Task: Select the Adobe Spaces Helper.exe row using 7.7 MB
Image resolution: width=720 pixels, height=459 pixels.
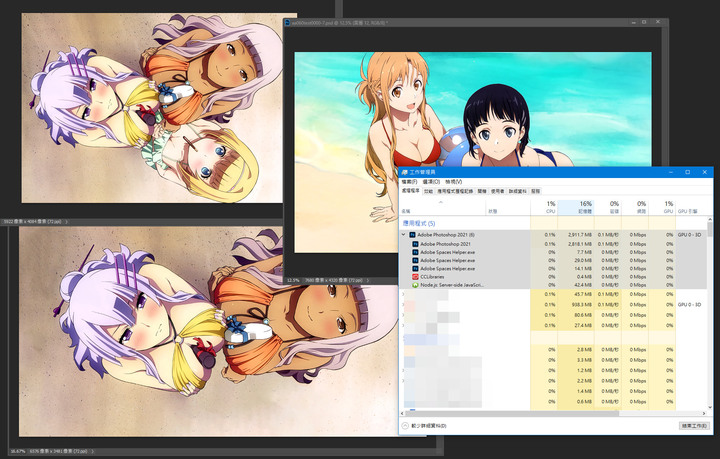Action: click(553, 252)
